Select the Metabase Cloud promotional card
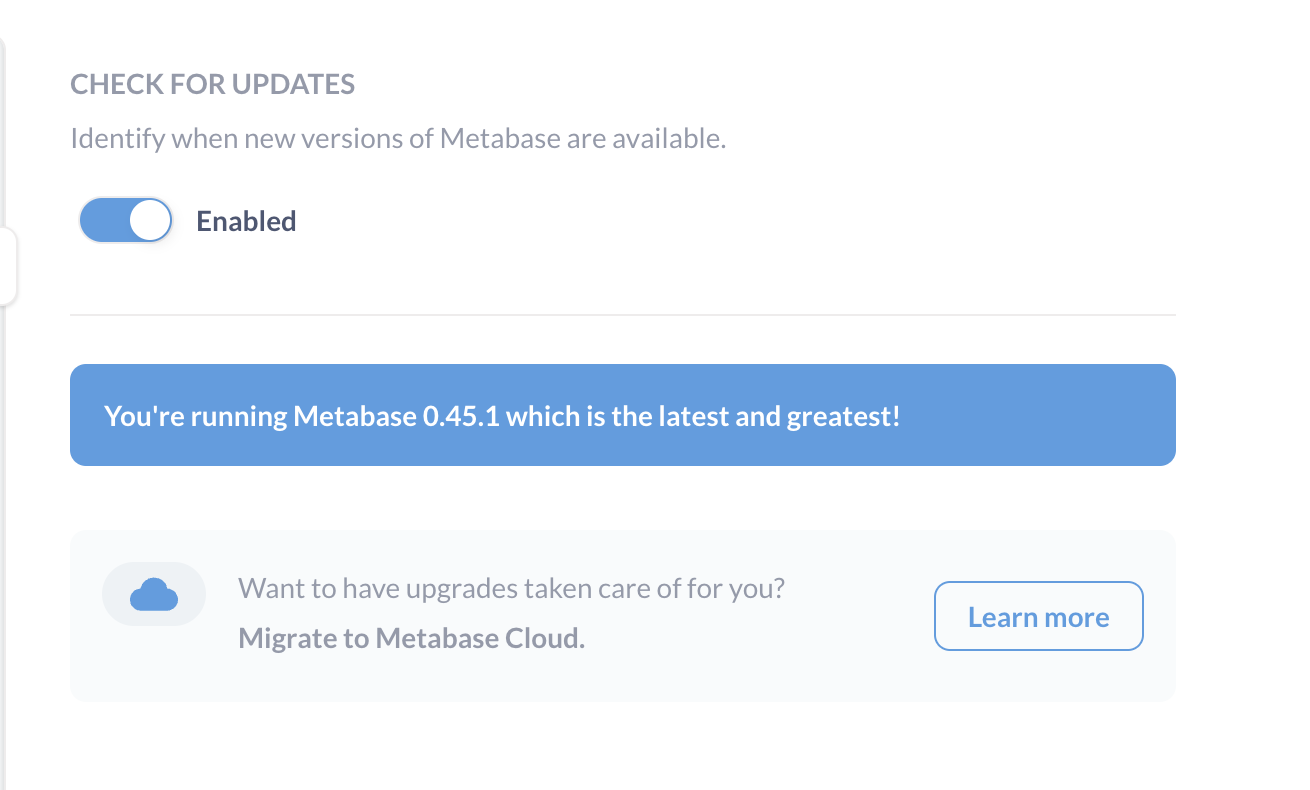 click(x=622, y=615)
